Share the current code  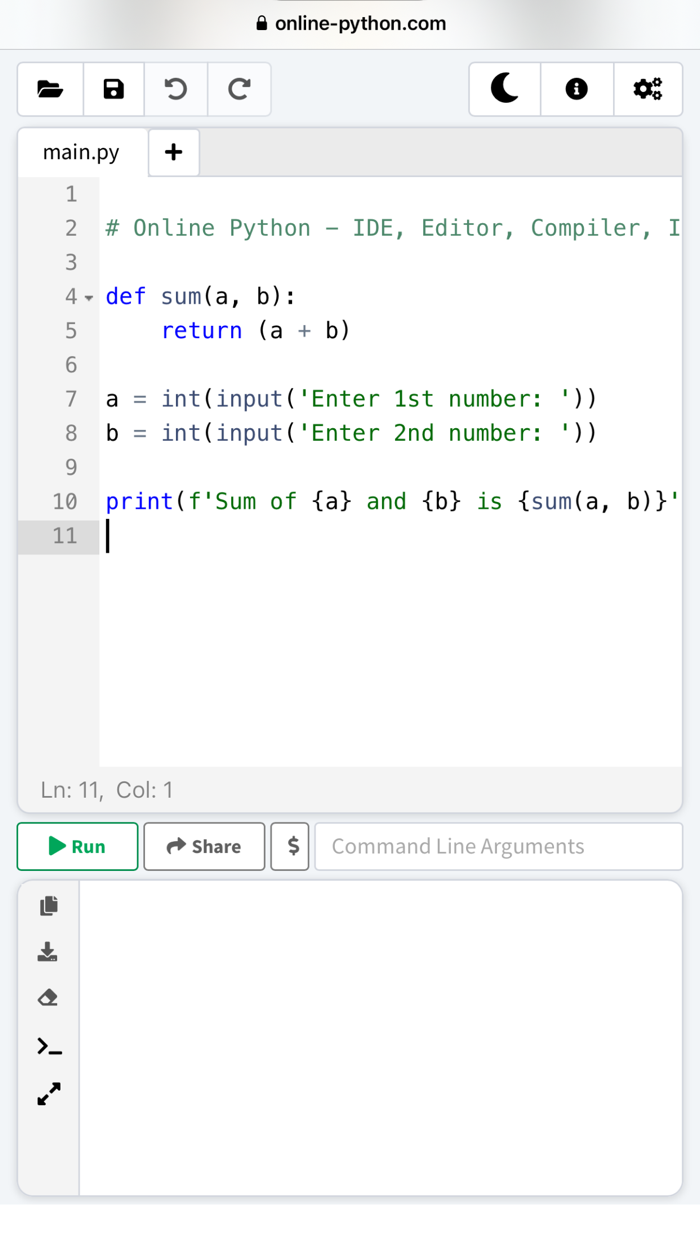click(x=204, y=846)
